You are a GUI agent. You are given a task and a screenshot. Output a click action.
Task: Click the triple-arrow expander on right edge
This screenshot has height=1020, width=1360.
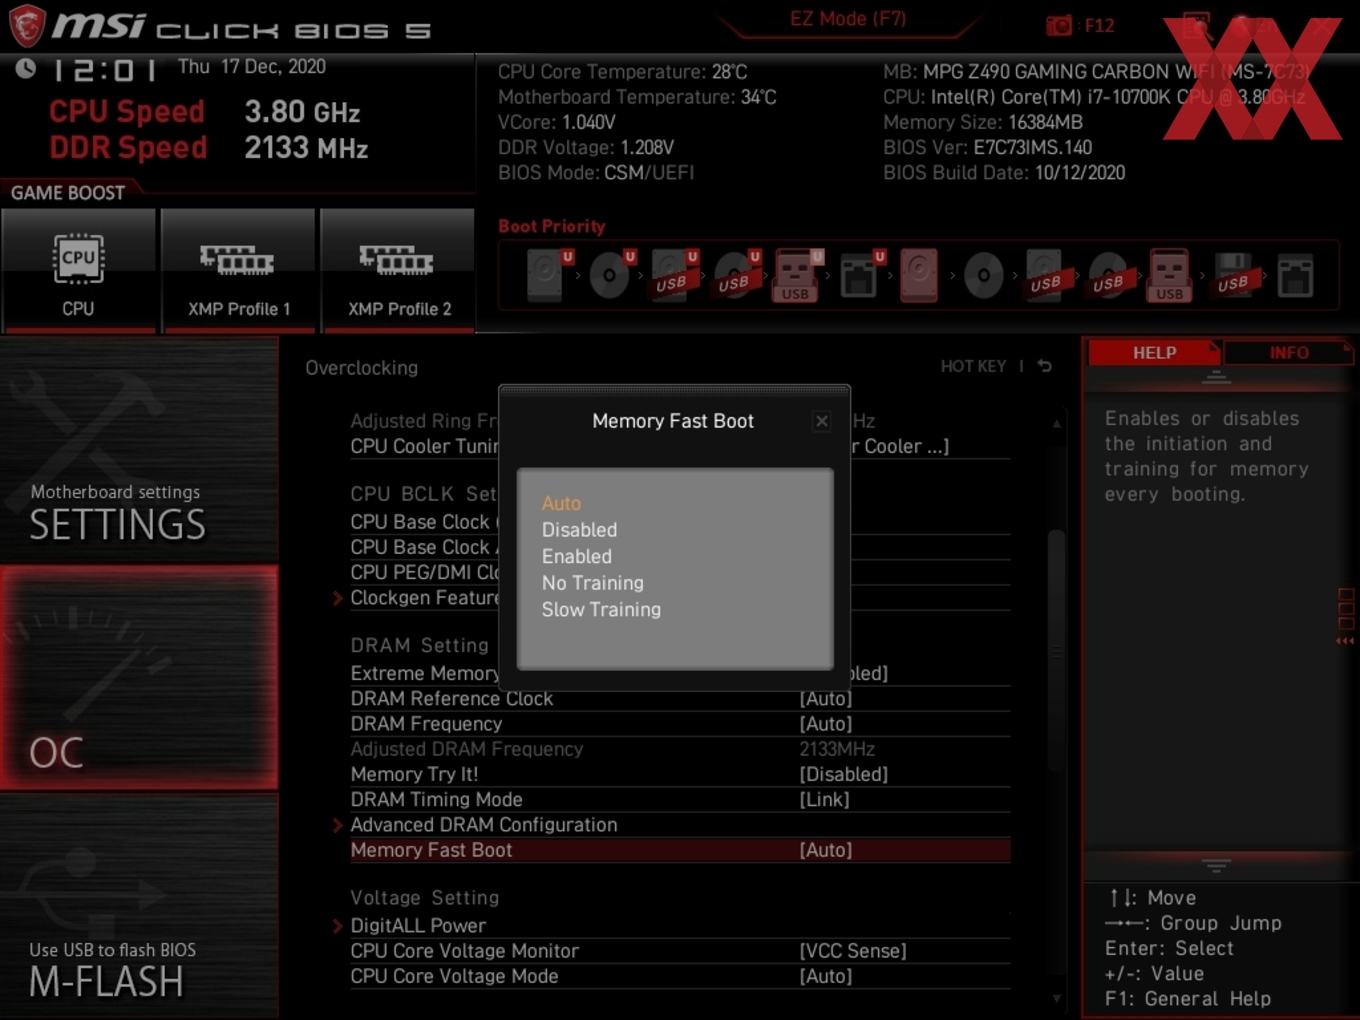point(1345,641)
